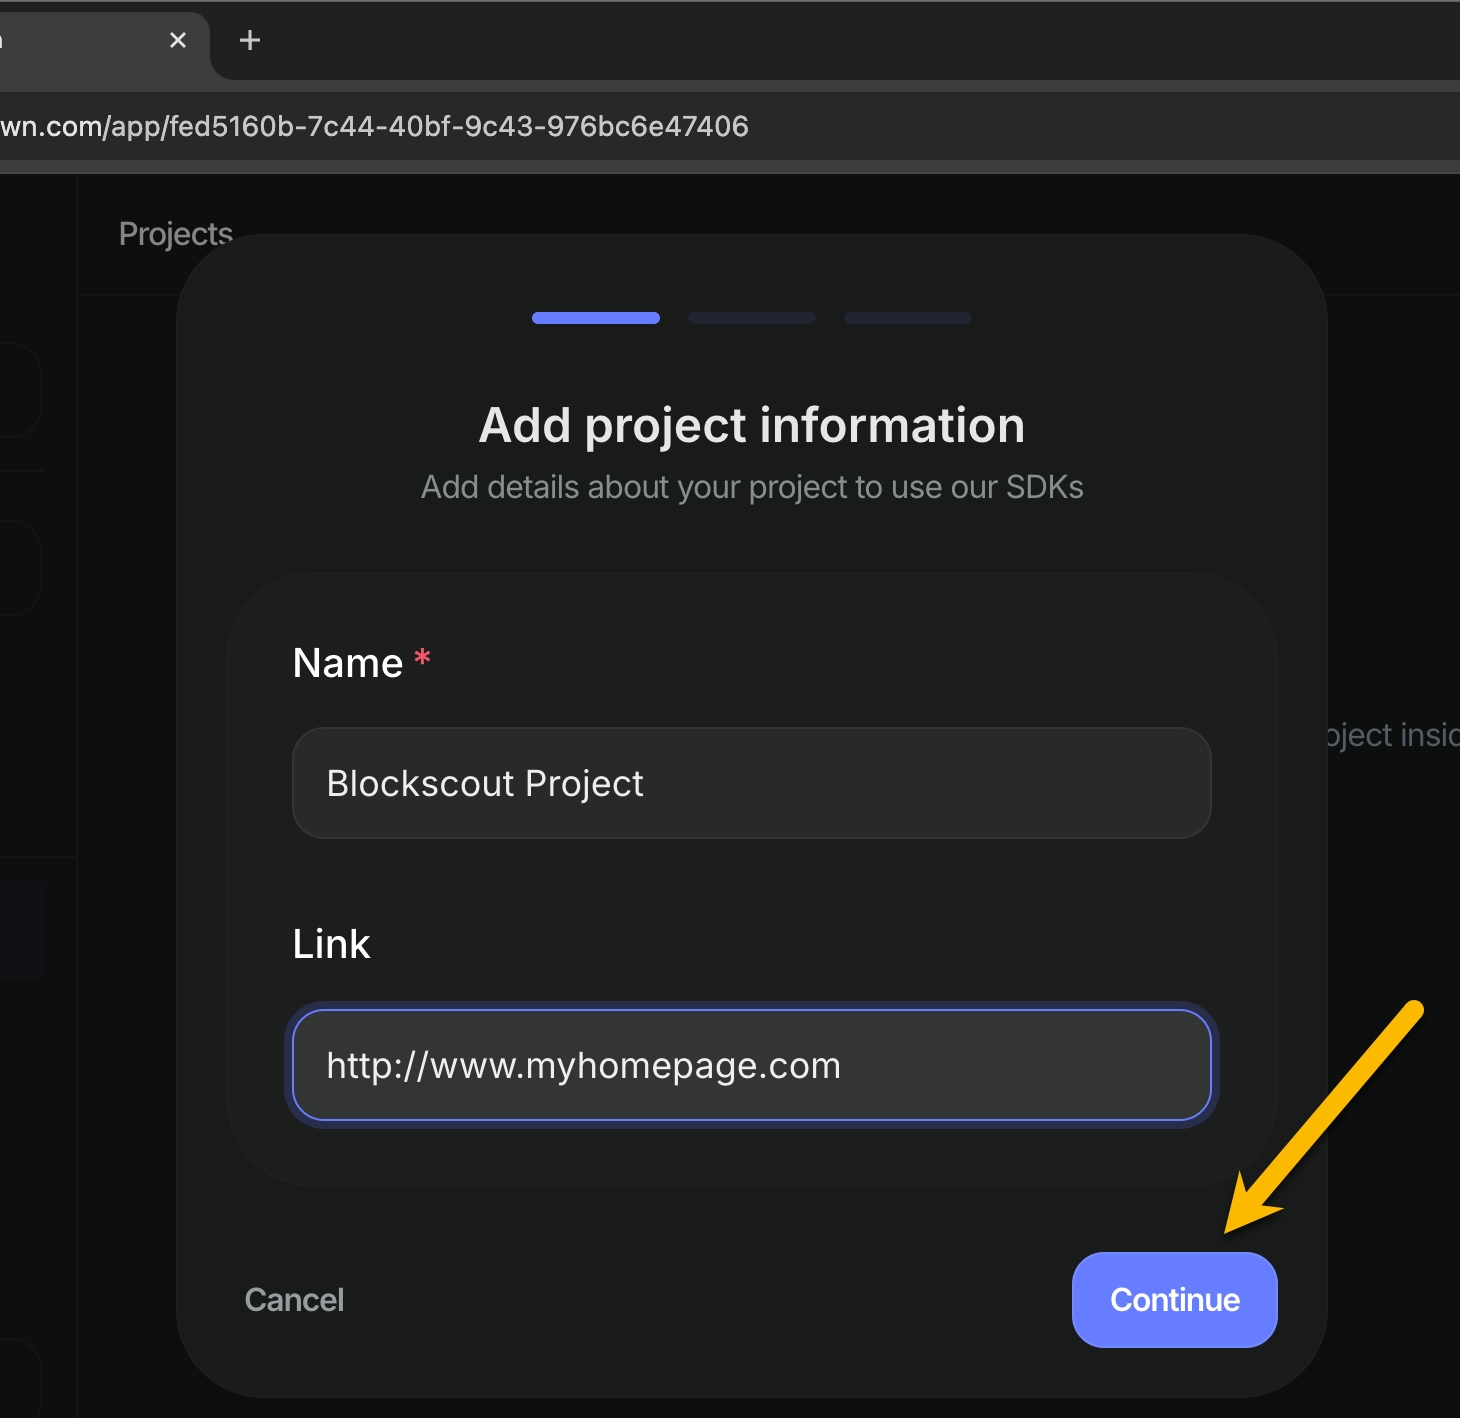The width and height of the screenshot is (1460, 1418).
Task: Click the Name field label
Action: (348, 663)
